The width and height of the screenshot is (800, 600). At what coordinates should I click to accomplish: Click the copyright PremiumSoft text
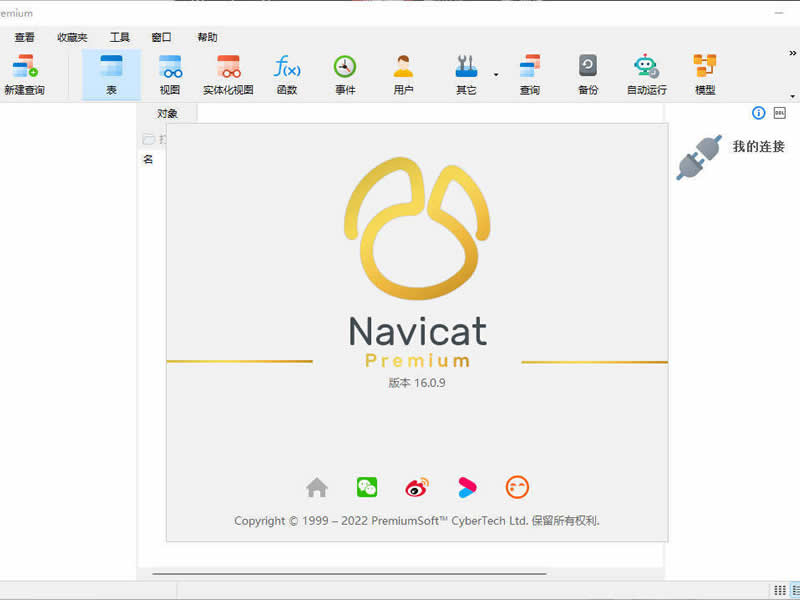coord(417,521)
